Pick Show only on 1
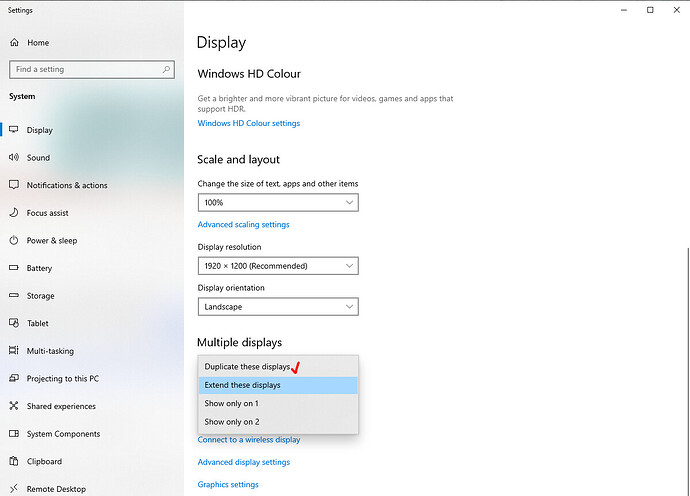 231,403
